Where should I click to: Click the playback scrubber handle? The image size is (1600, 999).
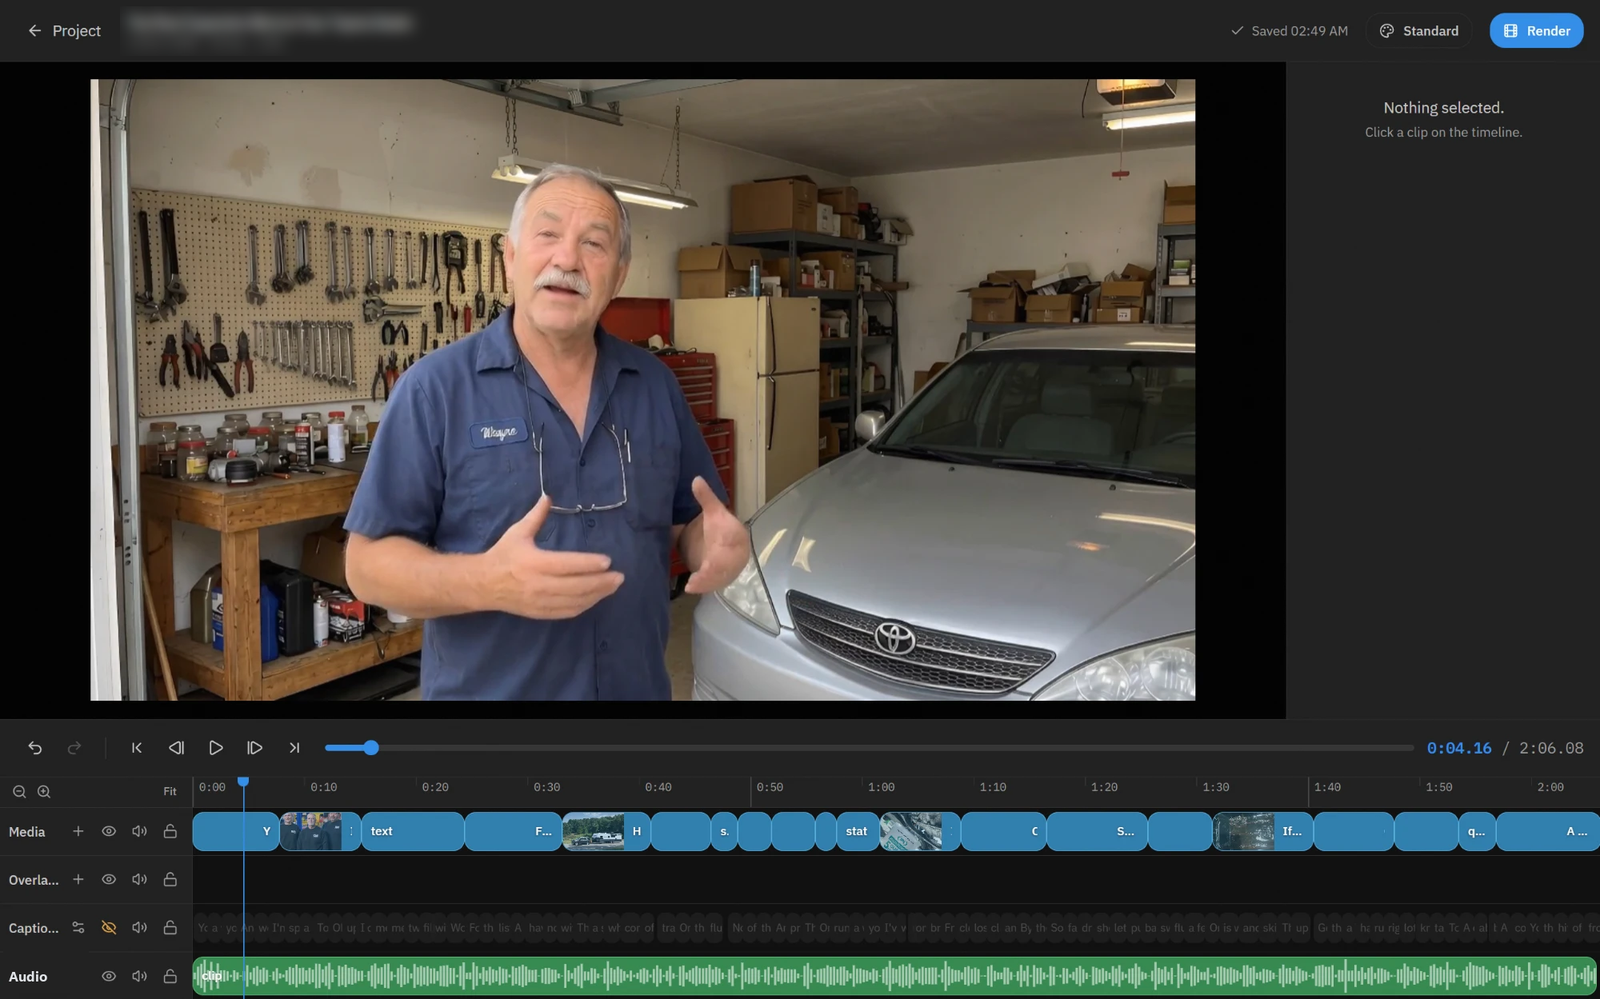[x=371, y=748]
